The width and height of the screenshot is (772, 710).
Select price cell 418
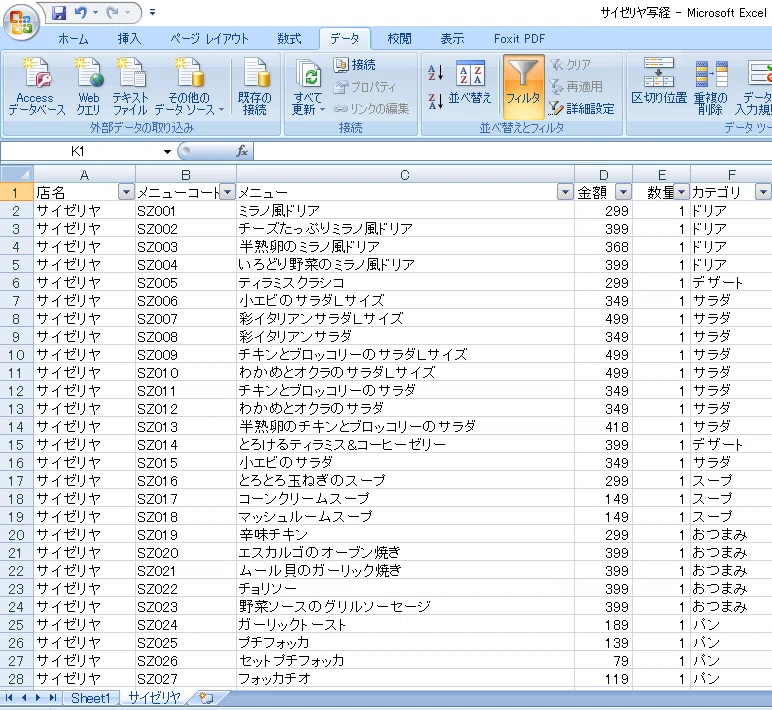[603, 426]
